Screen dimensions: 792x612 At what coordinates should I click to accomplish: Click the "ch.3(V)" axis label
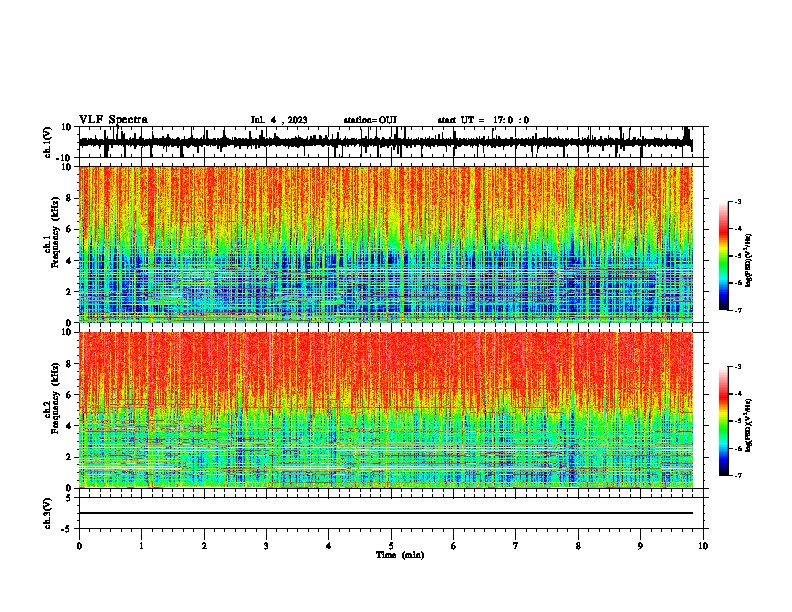click(48, 513)
